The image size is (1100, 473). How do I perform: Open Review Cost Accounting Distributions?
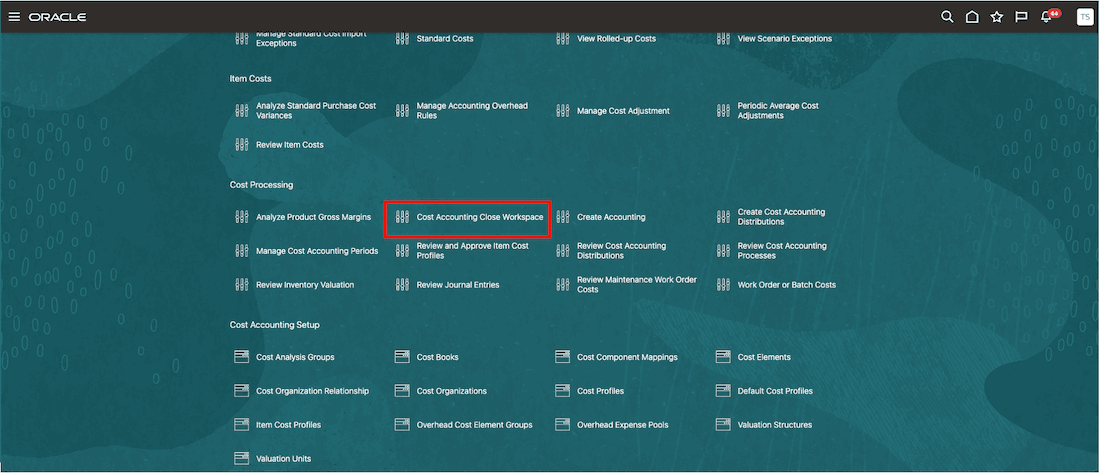pos(622,251)
